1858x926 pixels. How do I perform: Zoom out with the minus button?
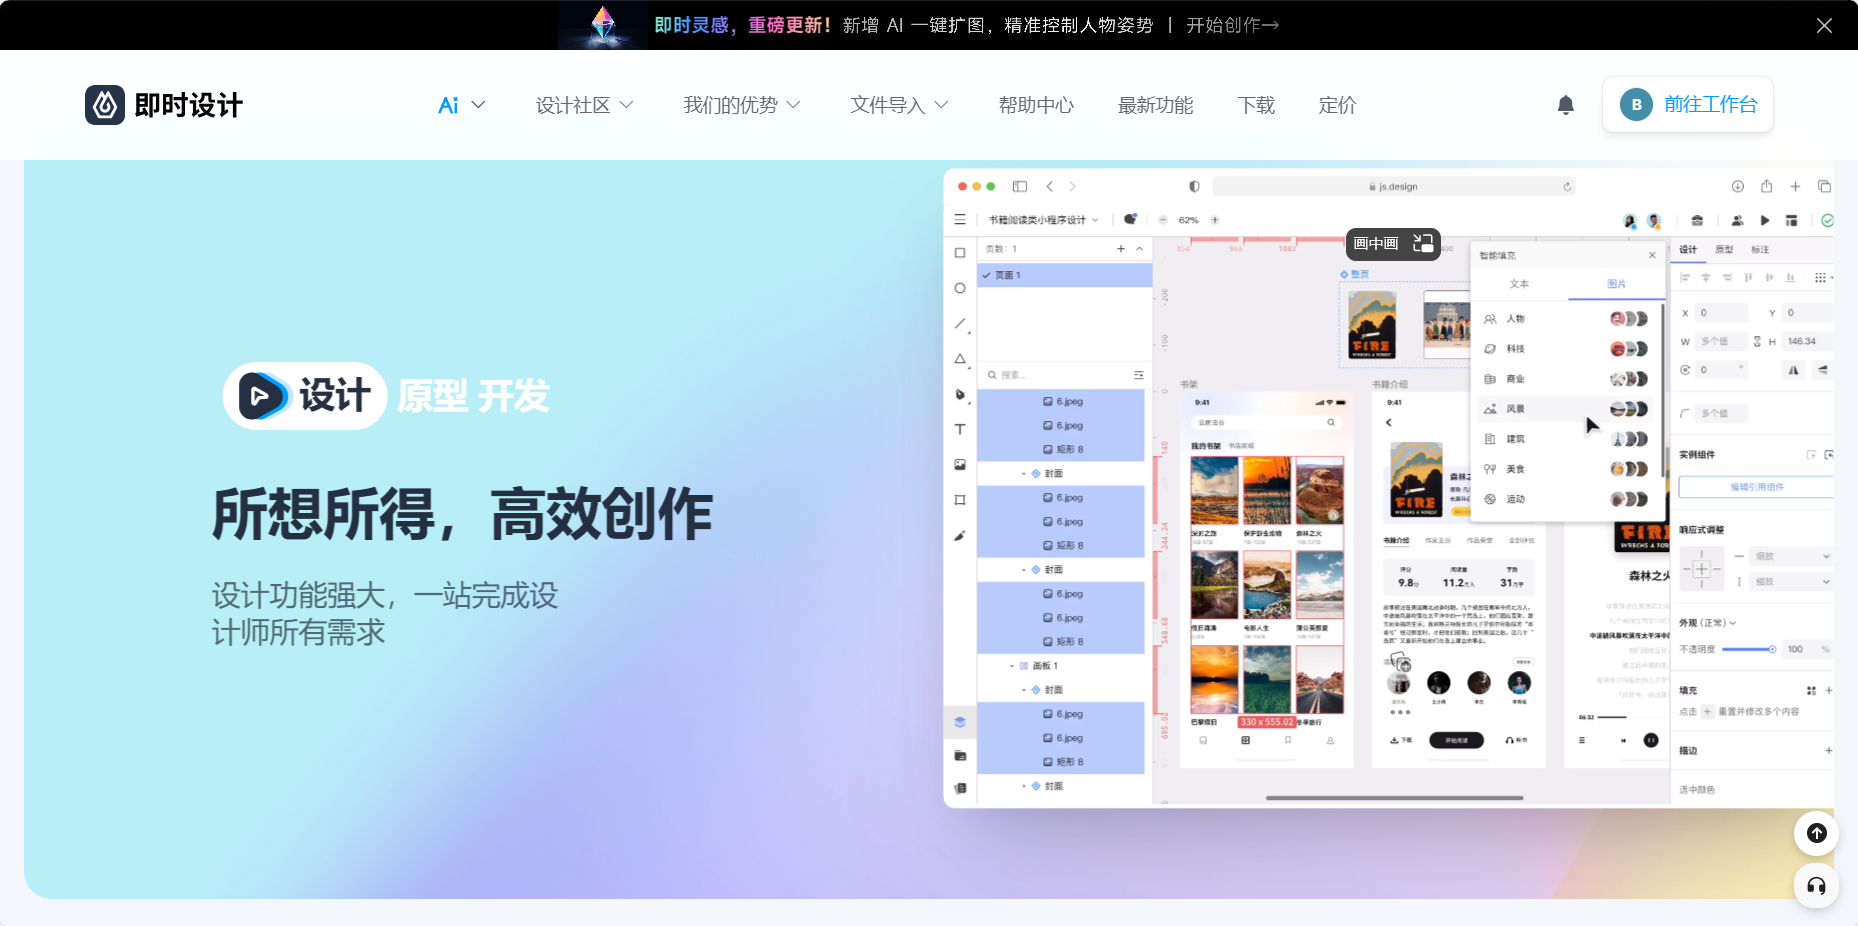(1163, 220)
